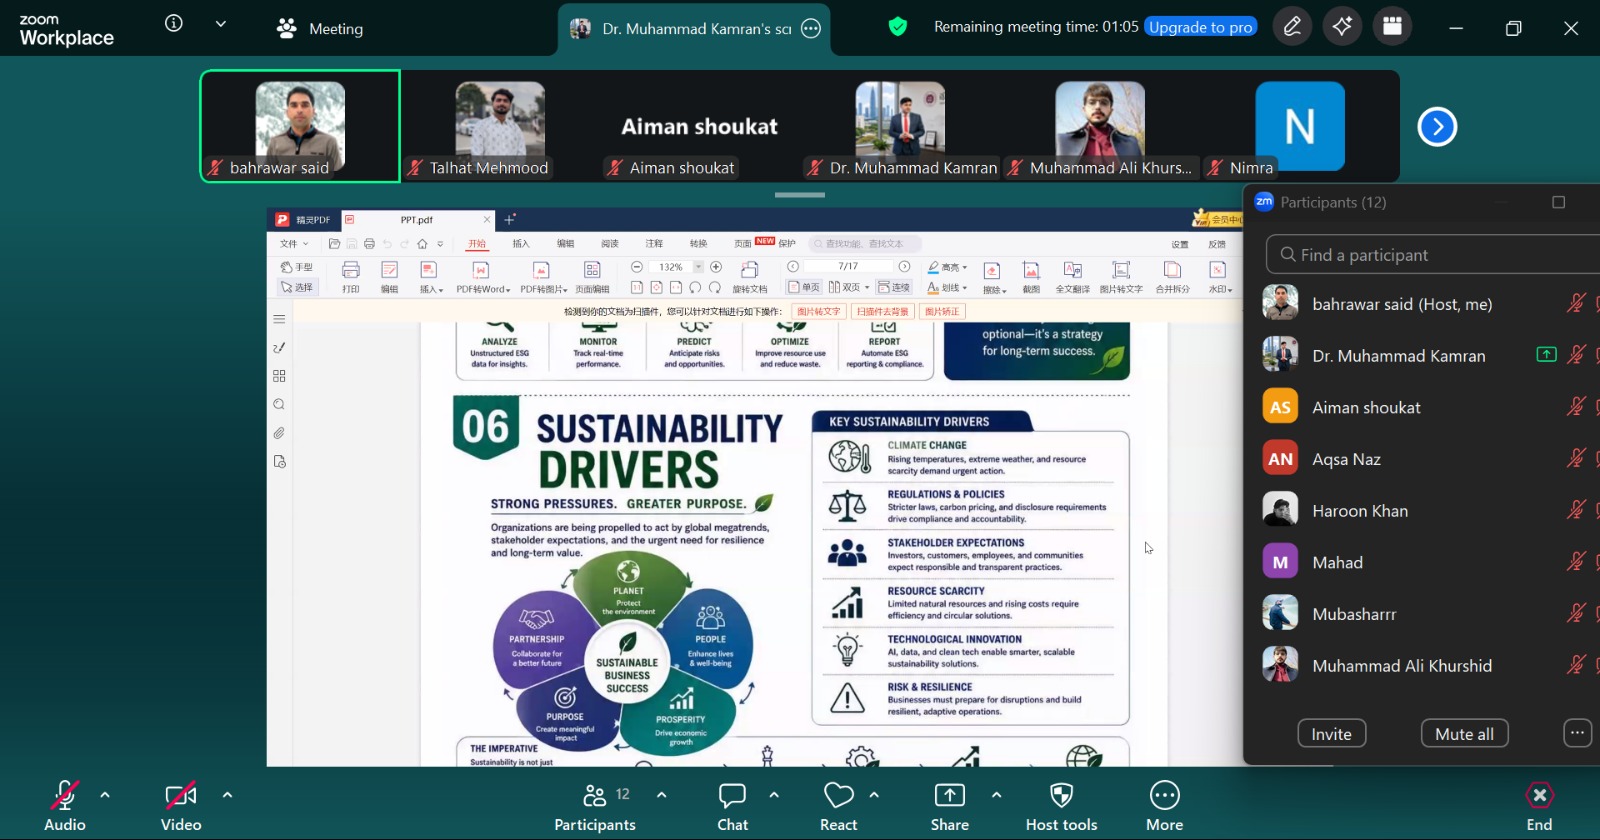This screenshot has height=840, width=1600.
Task: Click Upgrade to pro
Action: 1201,27
